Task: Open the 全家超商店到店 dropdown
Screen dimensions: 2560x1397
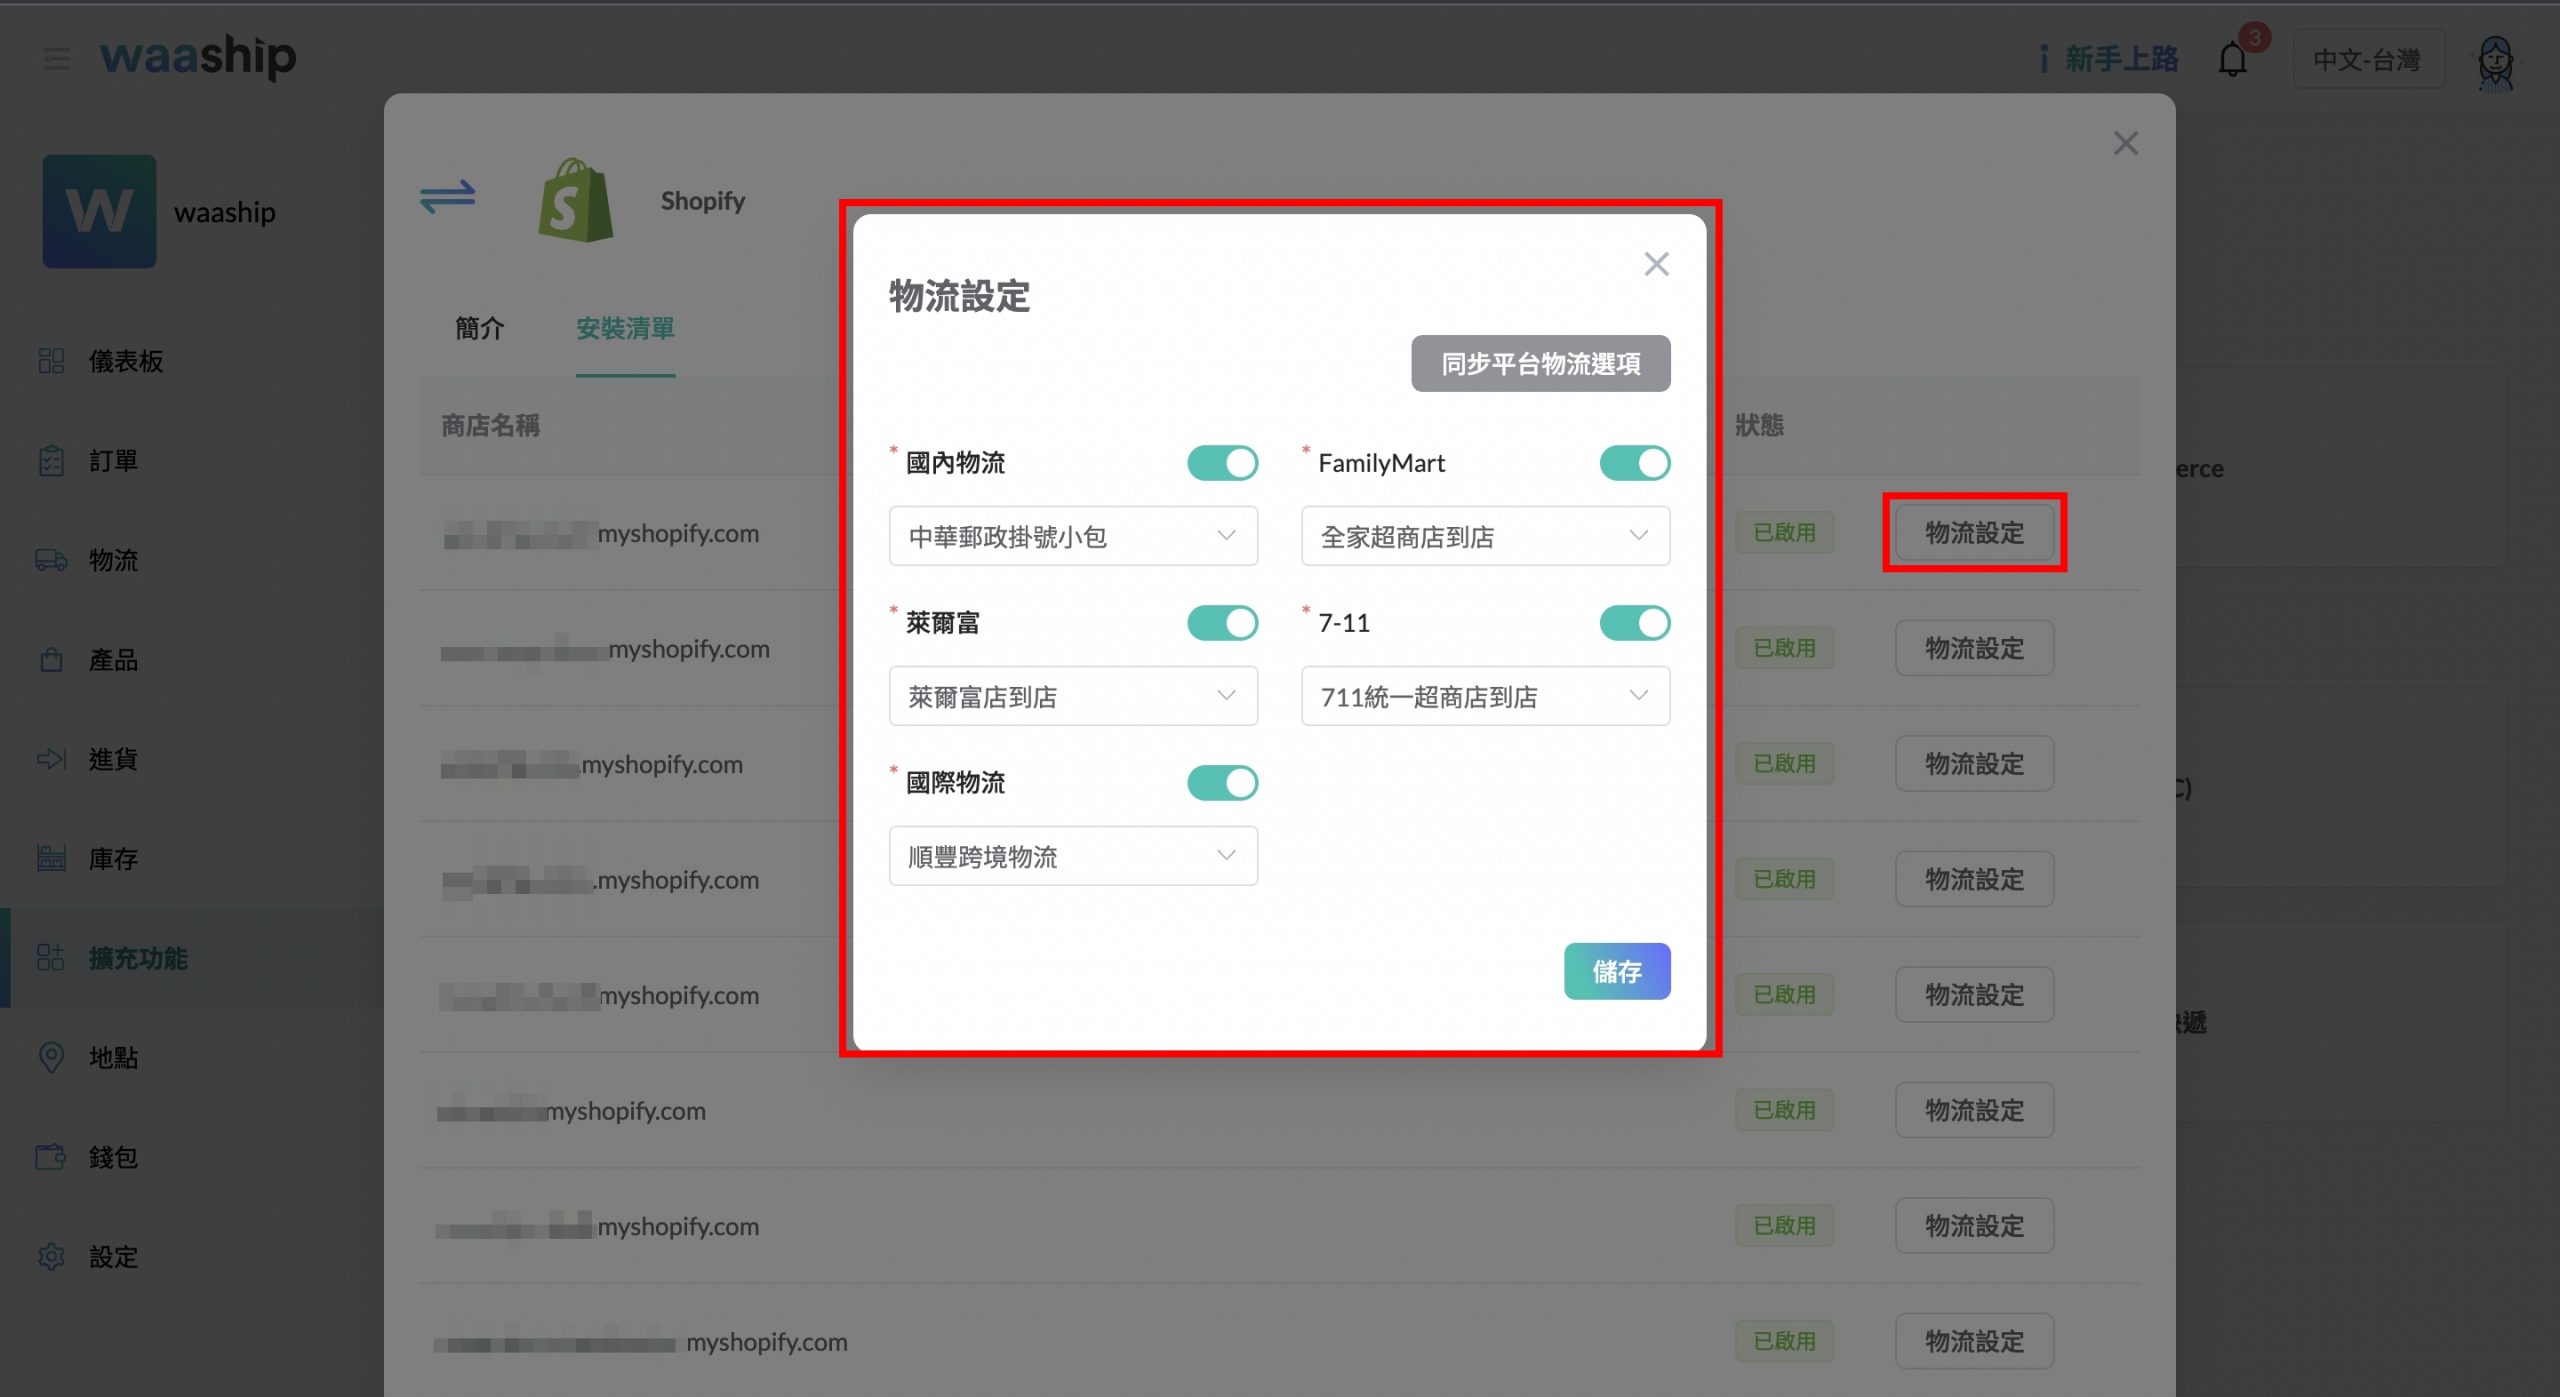Action: pos(1484,536)
